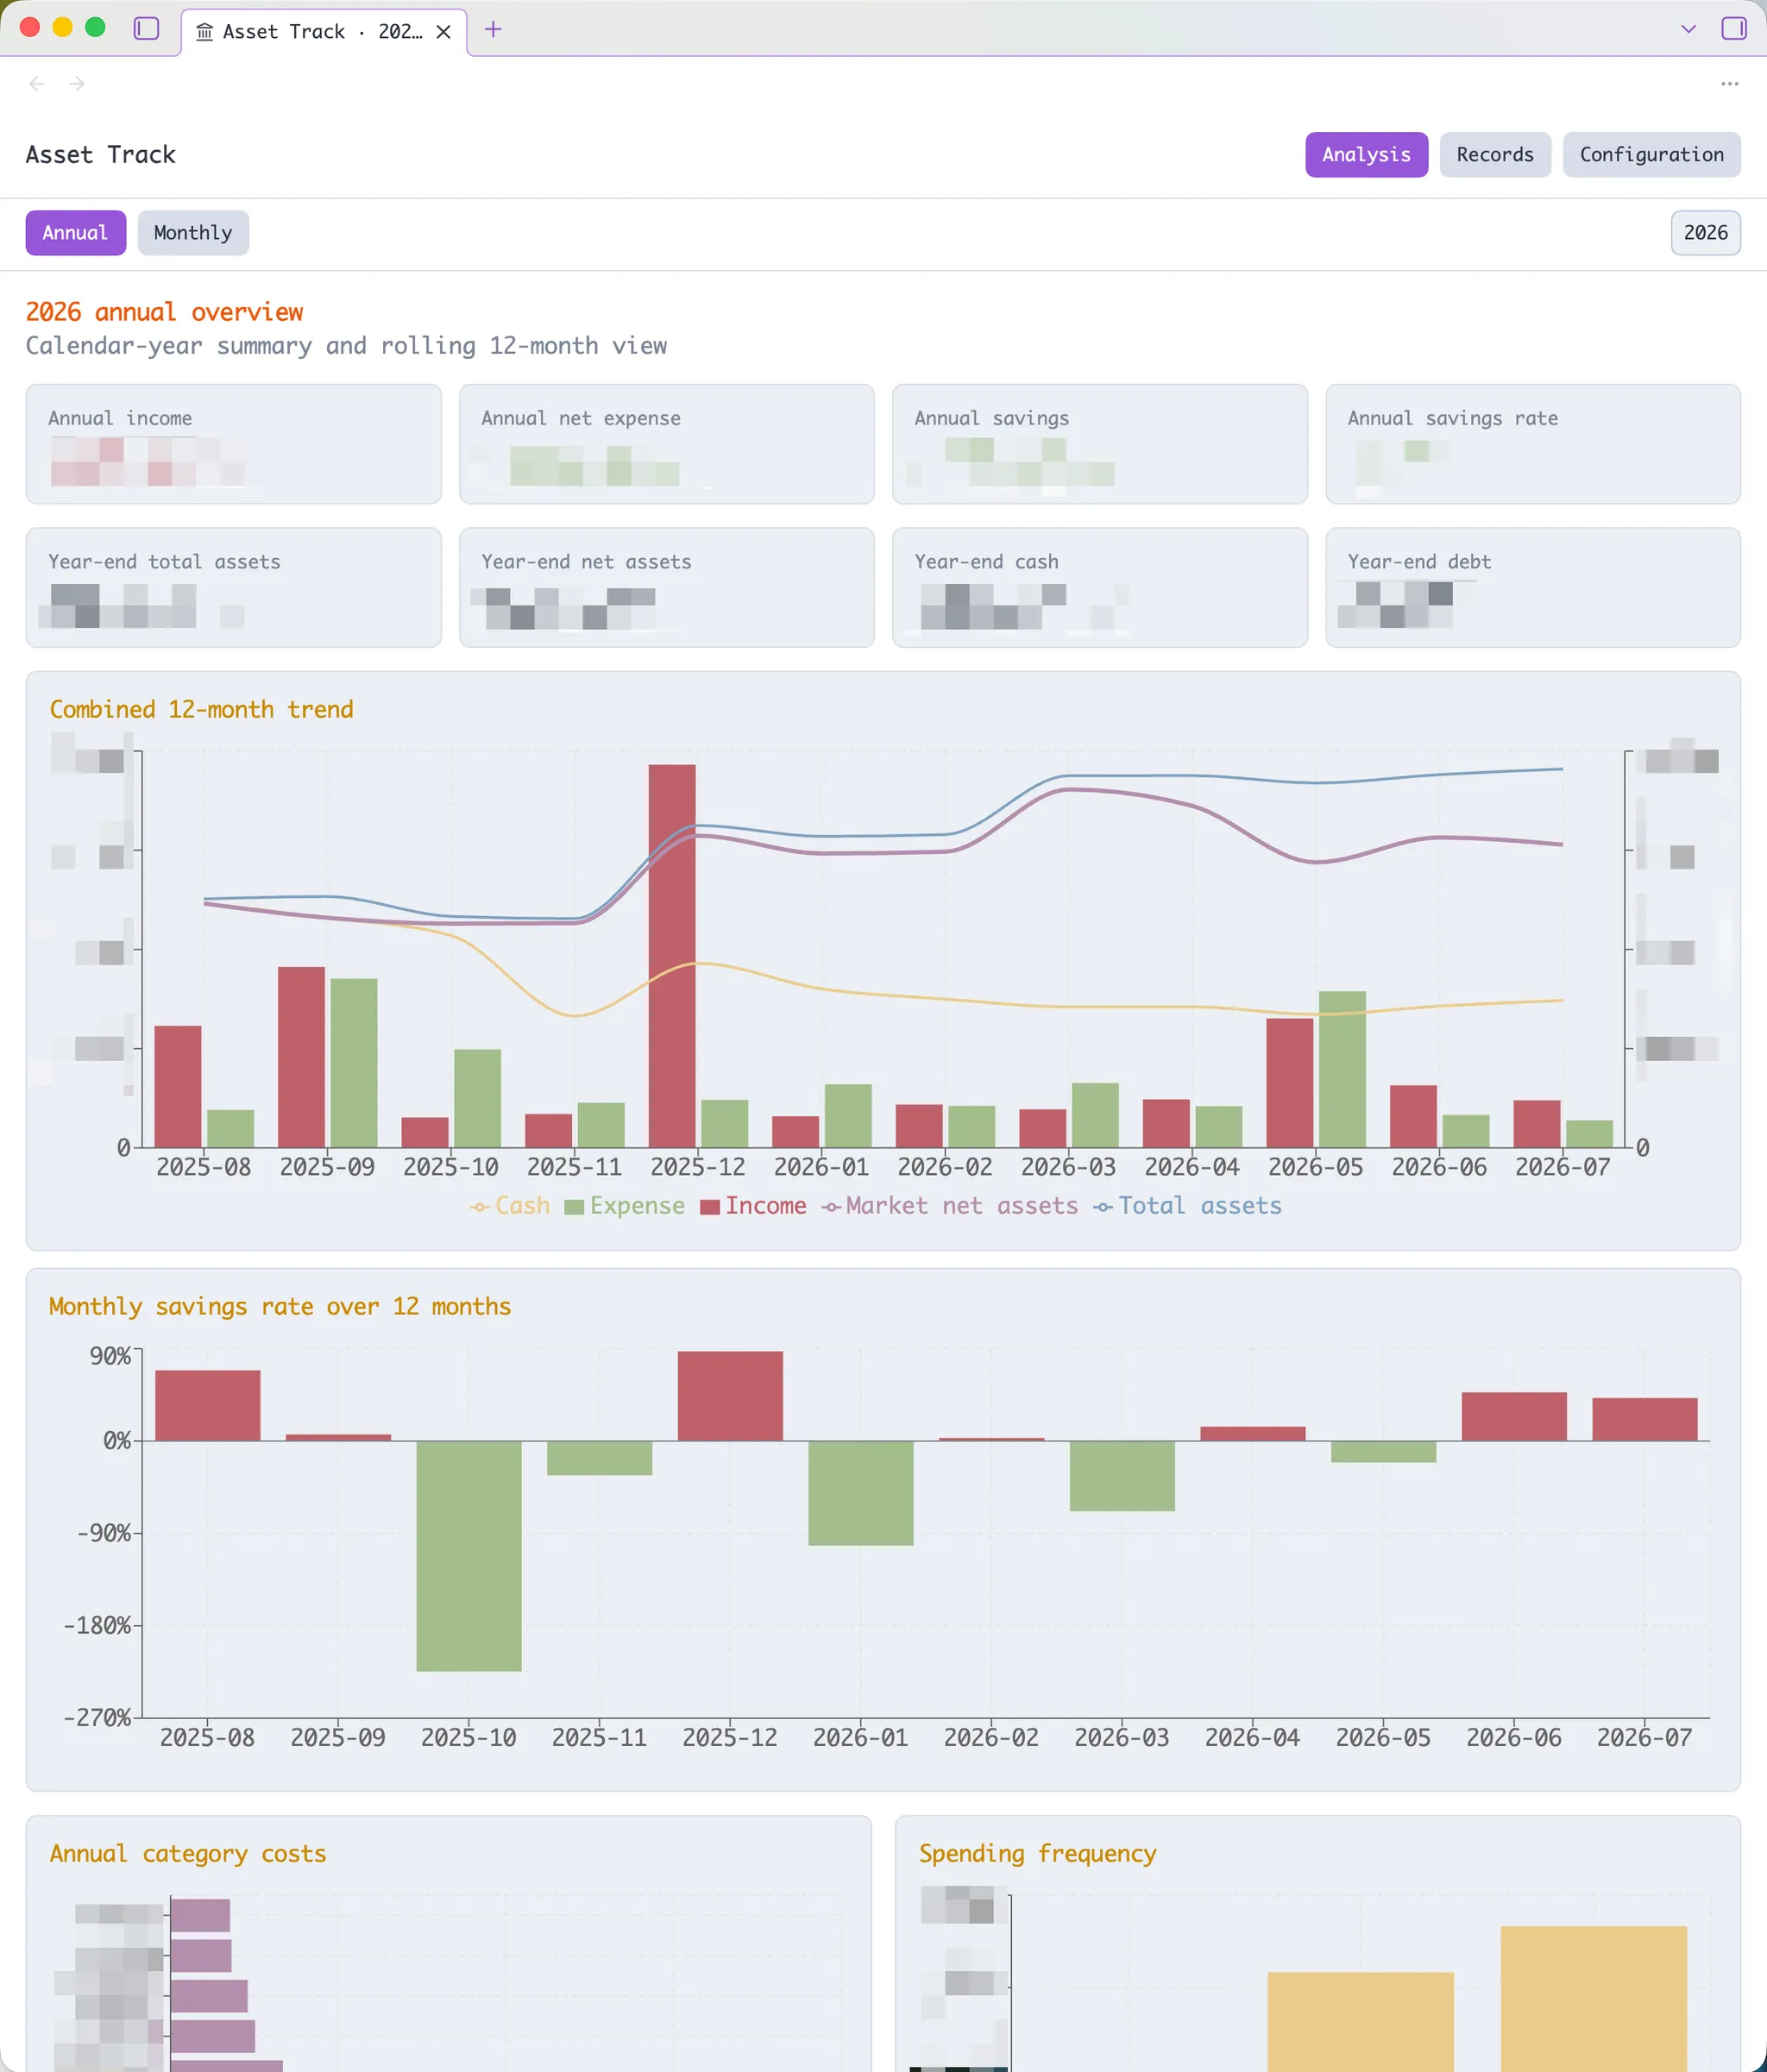Click the 2026-01 savings rate bar
Screen dimensions: 1767x2072
click(861, 1493)
